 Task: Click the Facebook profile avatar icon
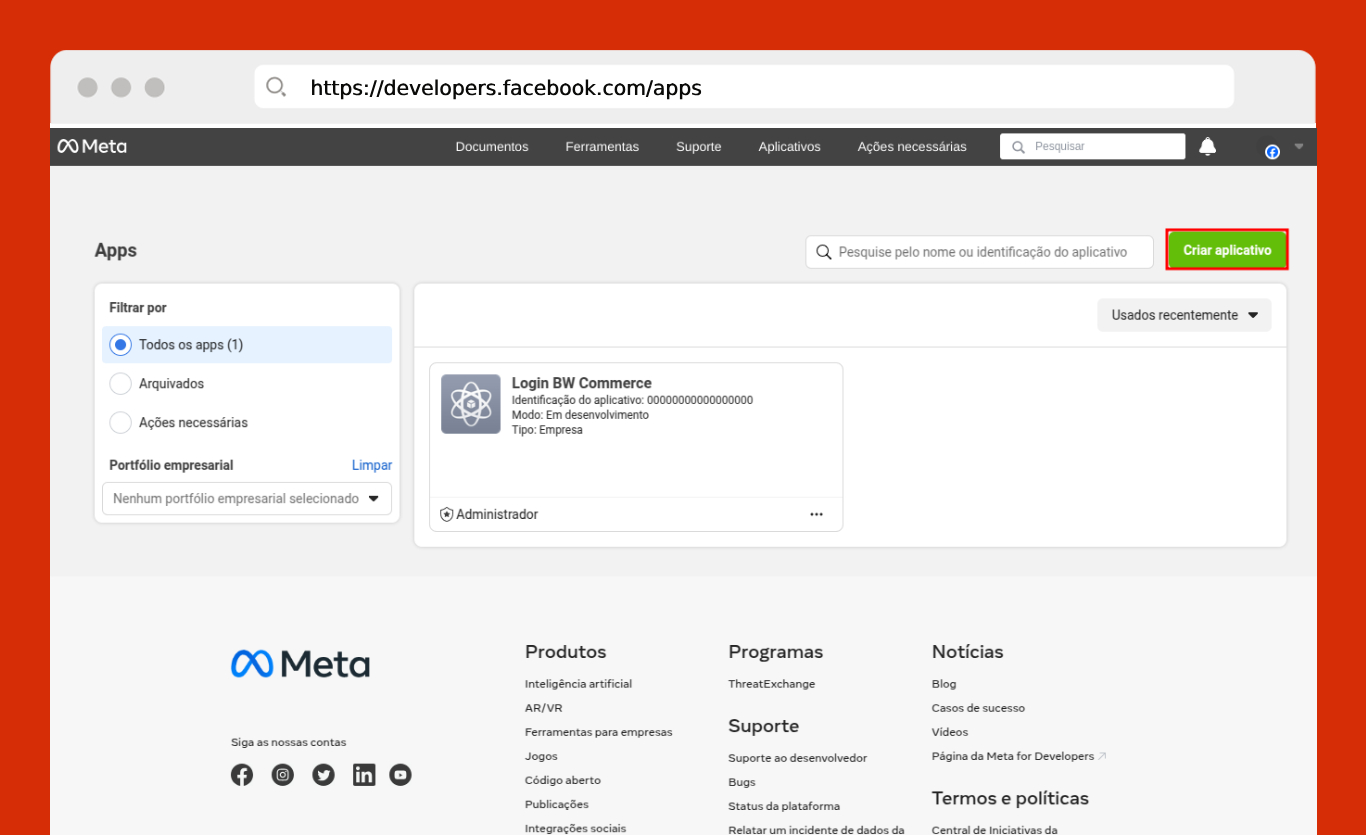tap(1272, 152)
